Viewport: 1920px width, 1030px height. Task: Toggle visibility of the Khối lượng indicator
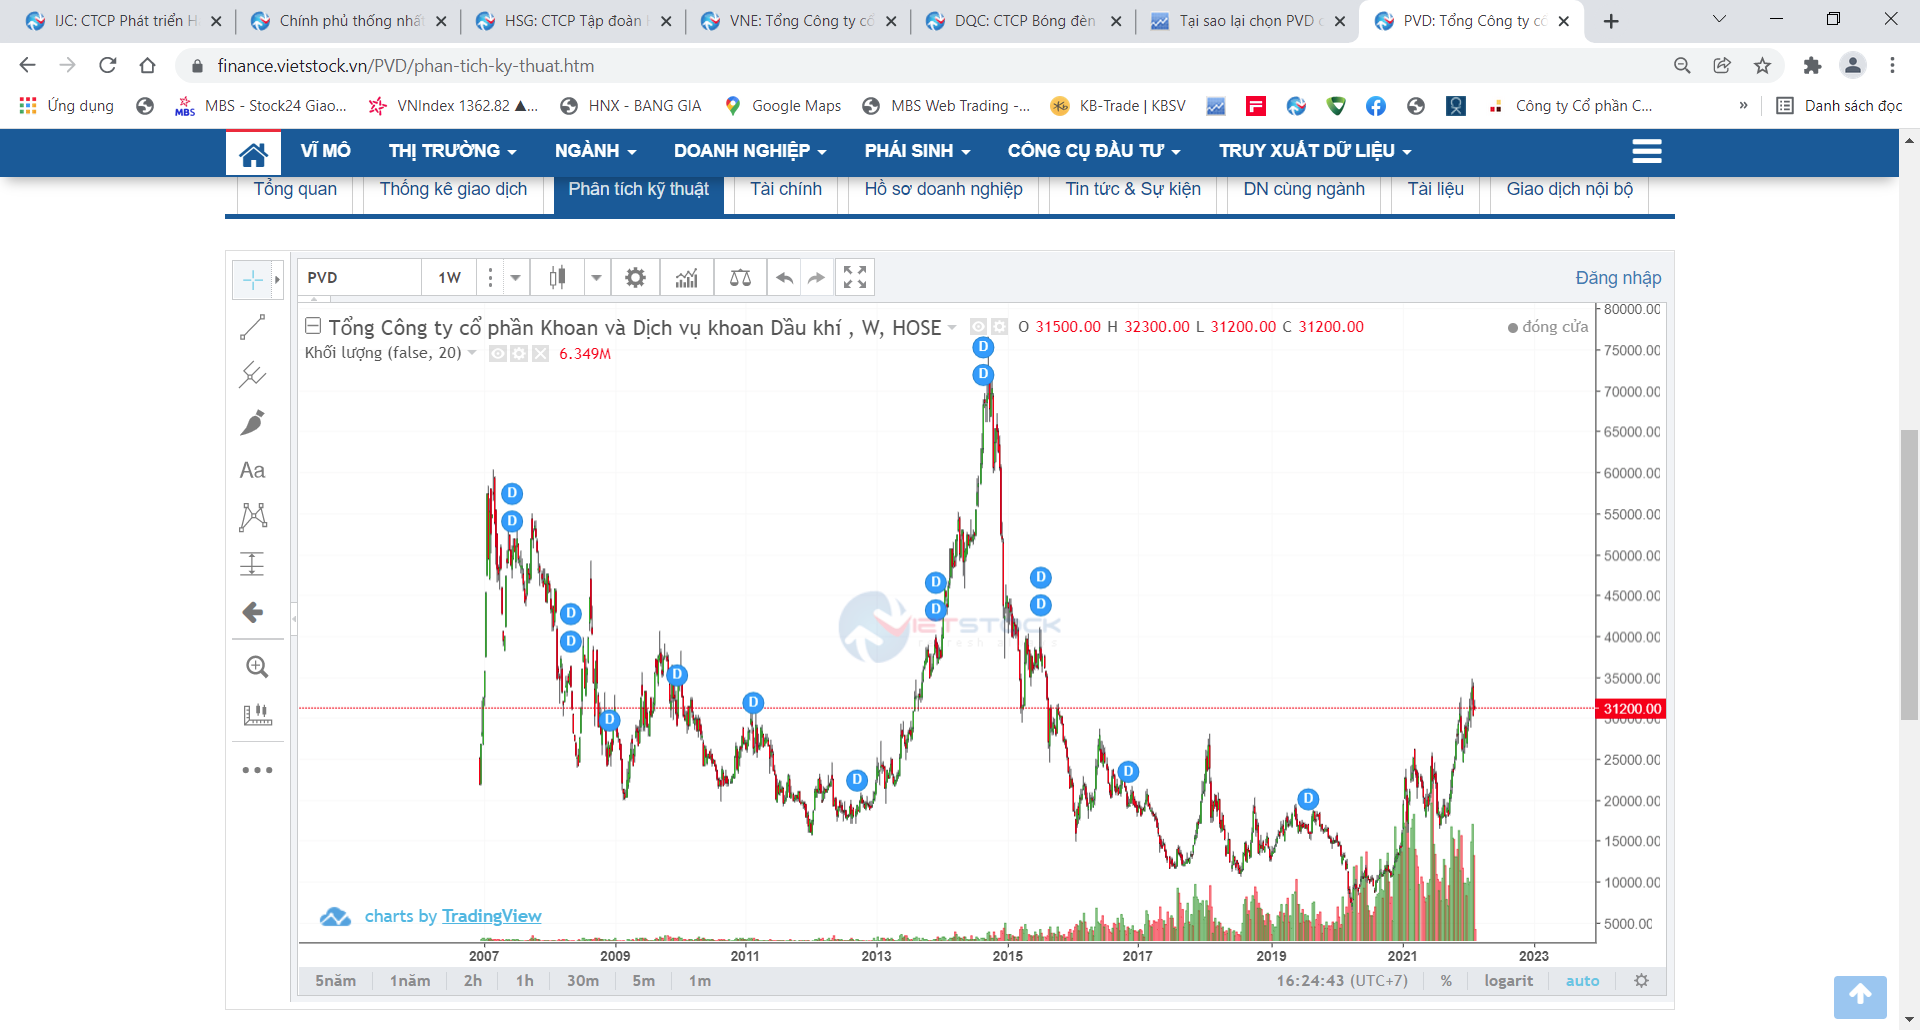tap(497, 353)
